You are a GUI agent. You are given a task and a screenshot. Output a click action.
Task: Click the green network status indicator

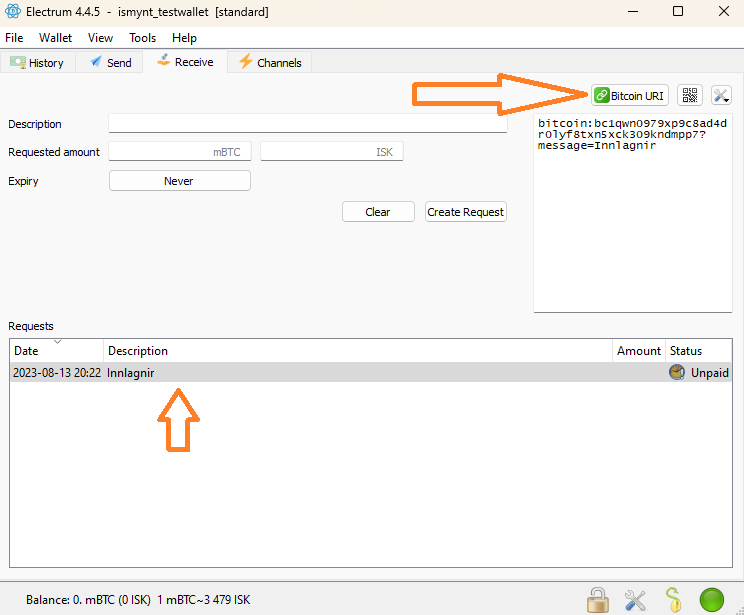[712, 600]
